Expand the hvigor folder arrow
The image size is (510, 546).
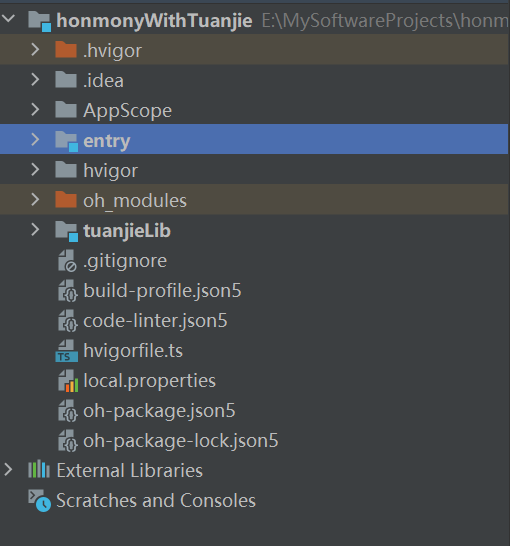(x=35, y=170)
